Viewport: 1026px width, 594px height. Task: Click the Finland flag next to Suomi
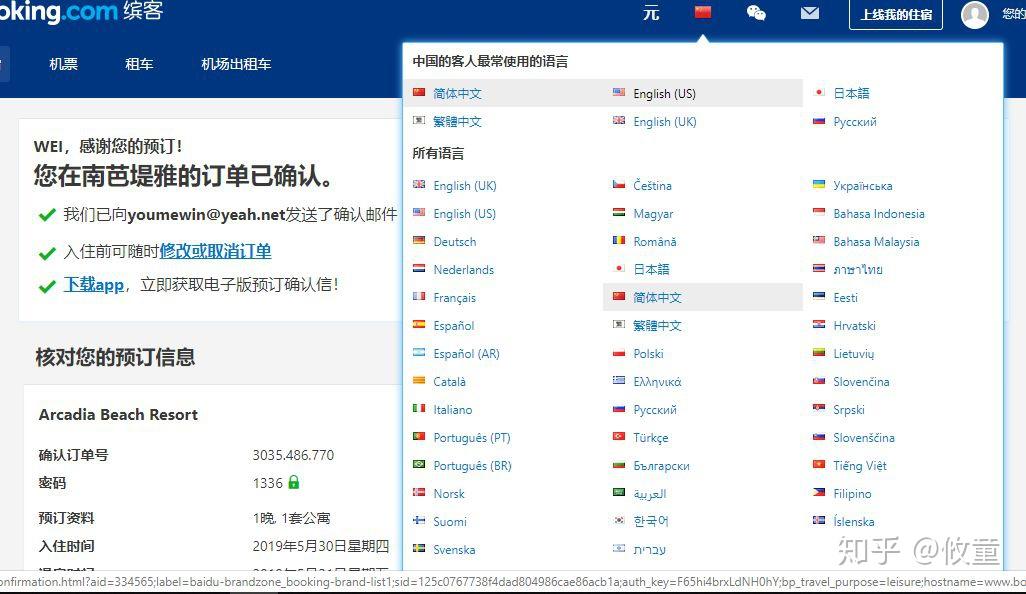pyautogui.click(x=419, y=521)
